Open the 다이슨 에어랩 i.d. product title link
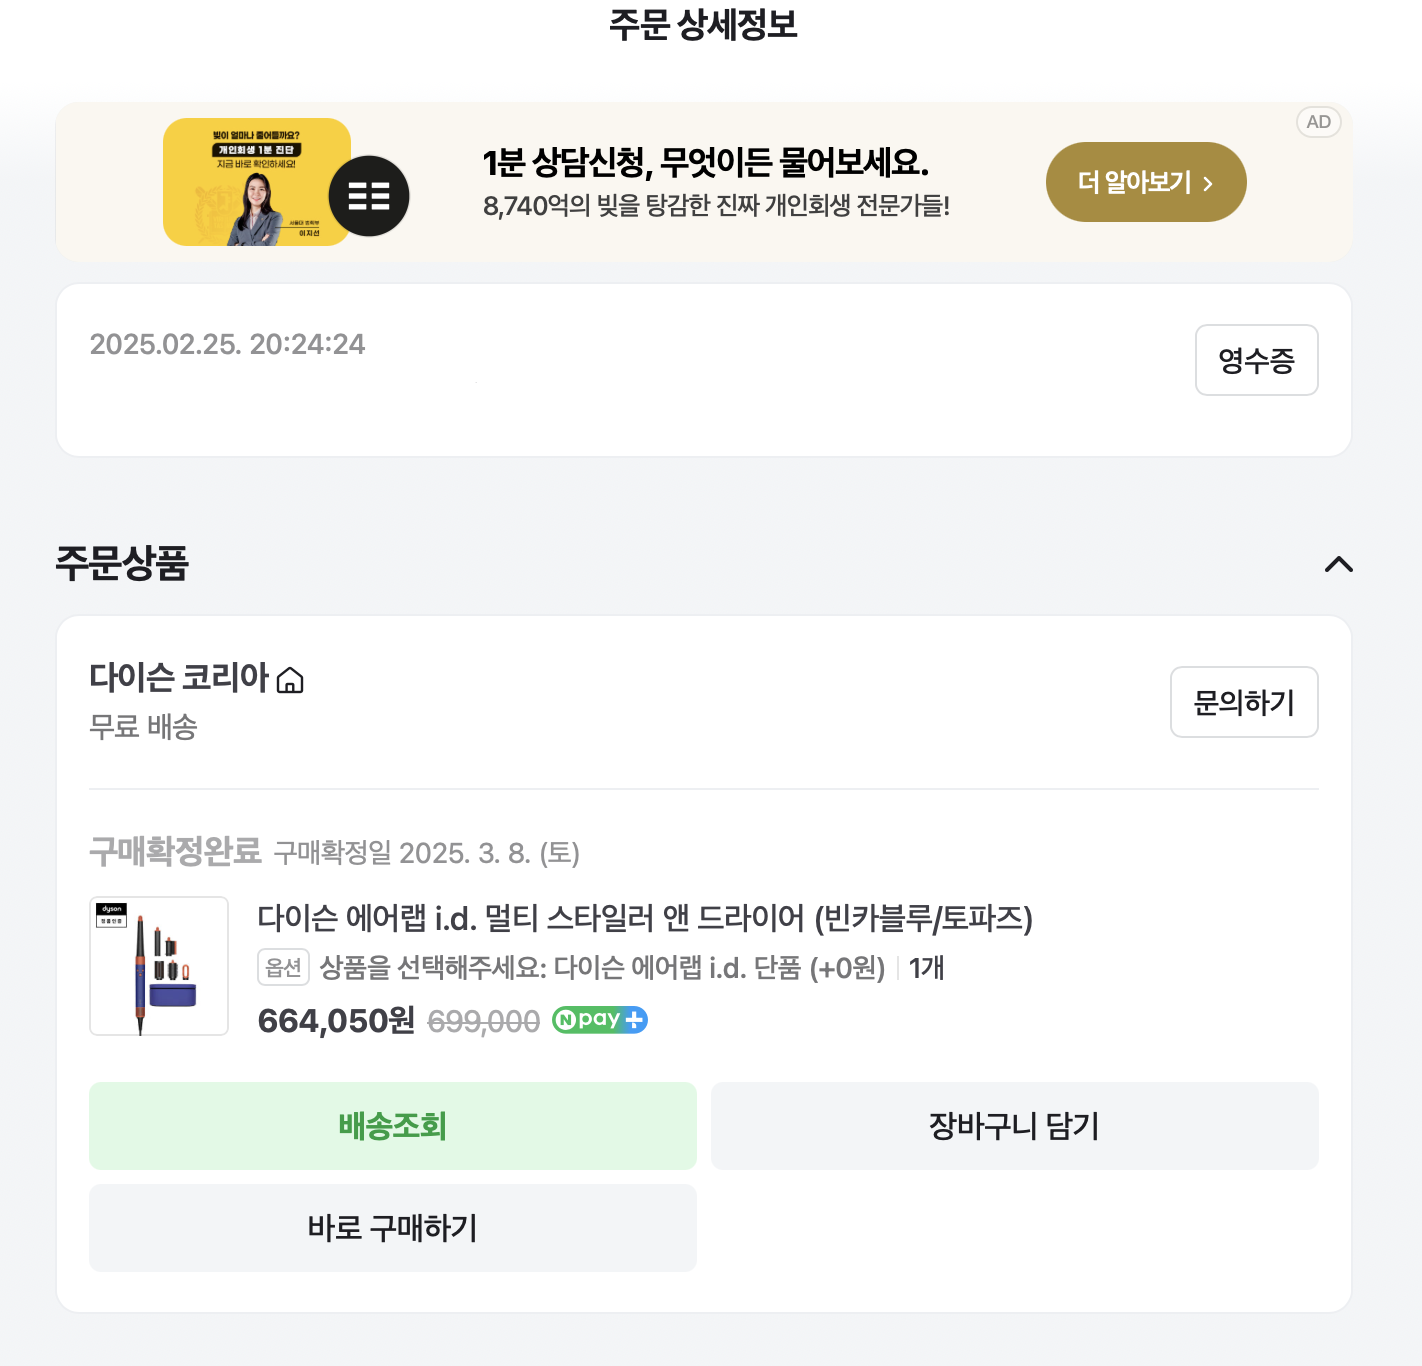Viewport: 1422px width, 1366px height. pos(645,917)
